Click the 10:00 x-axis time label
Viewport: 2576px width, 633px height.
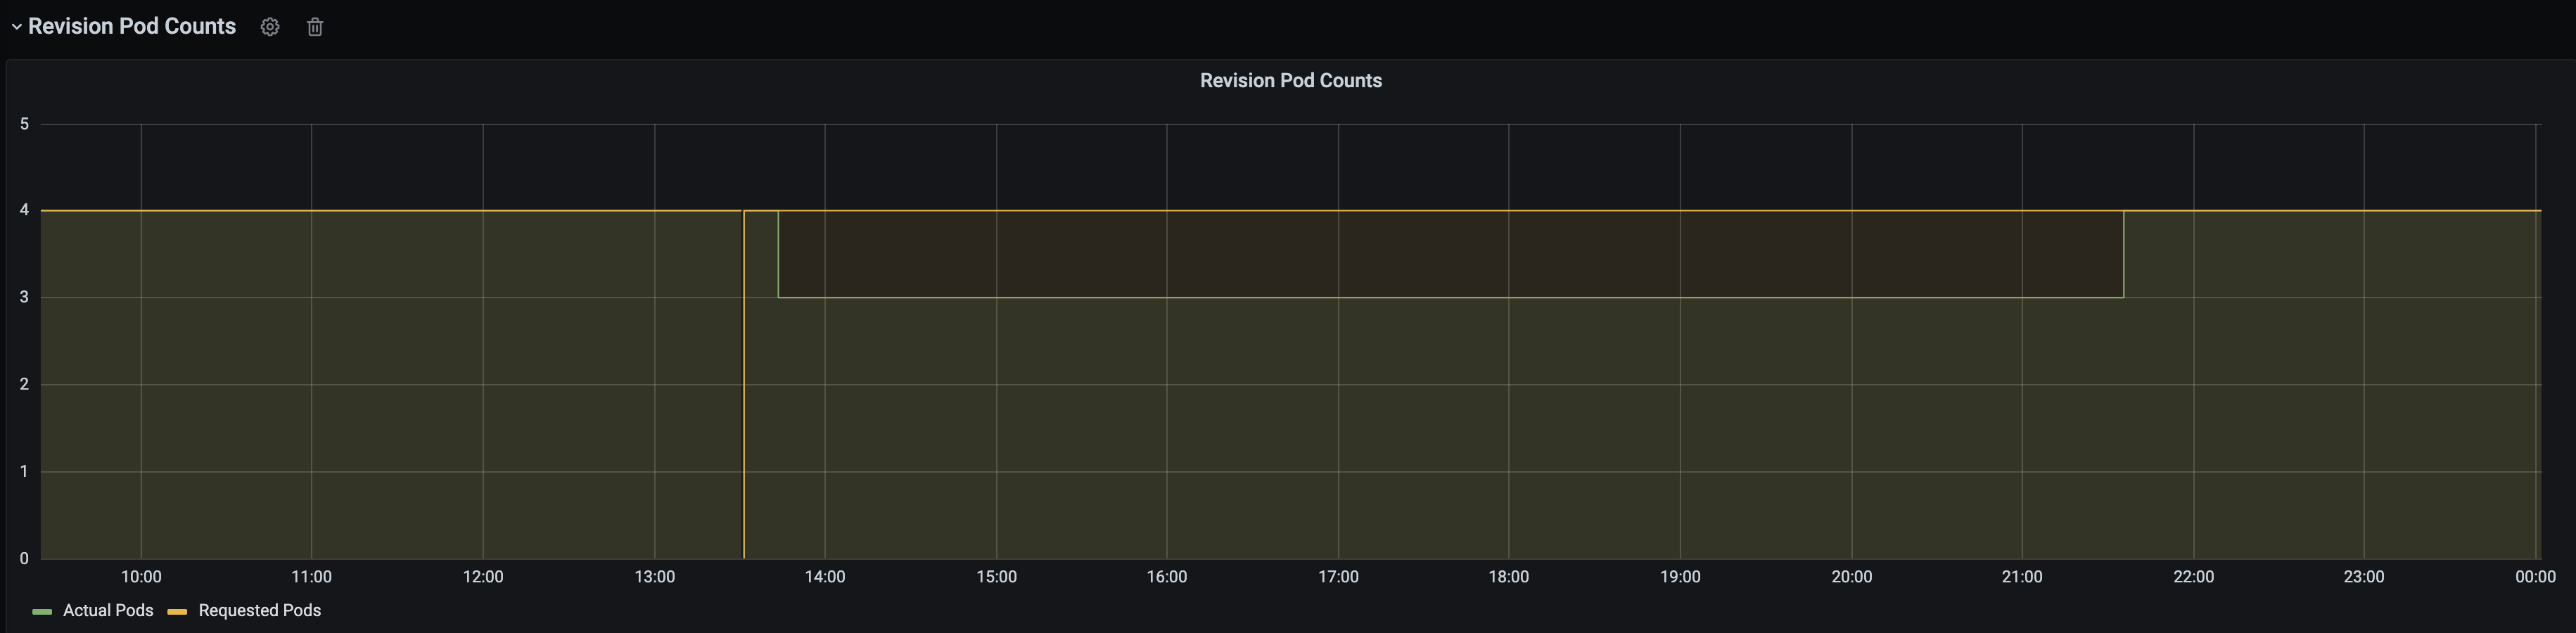coord(141,577)
